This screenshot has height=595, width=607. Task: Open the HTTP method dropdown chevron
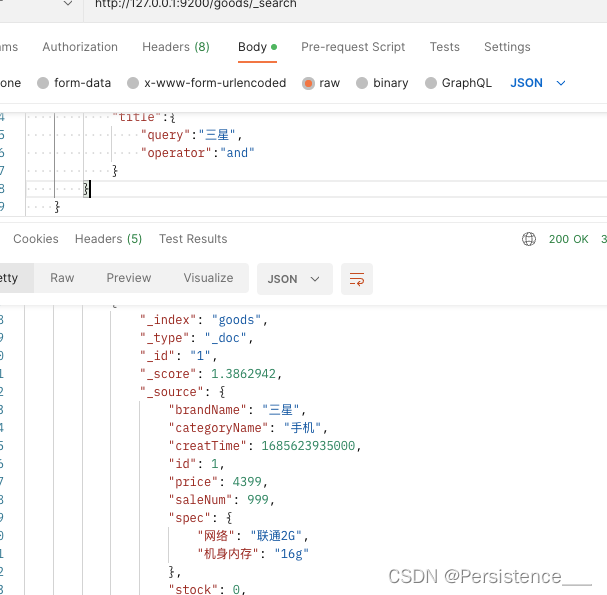click(x=68, y=4)
